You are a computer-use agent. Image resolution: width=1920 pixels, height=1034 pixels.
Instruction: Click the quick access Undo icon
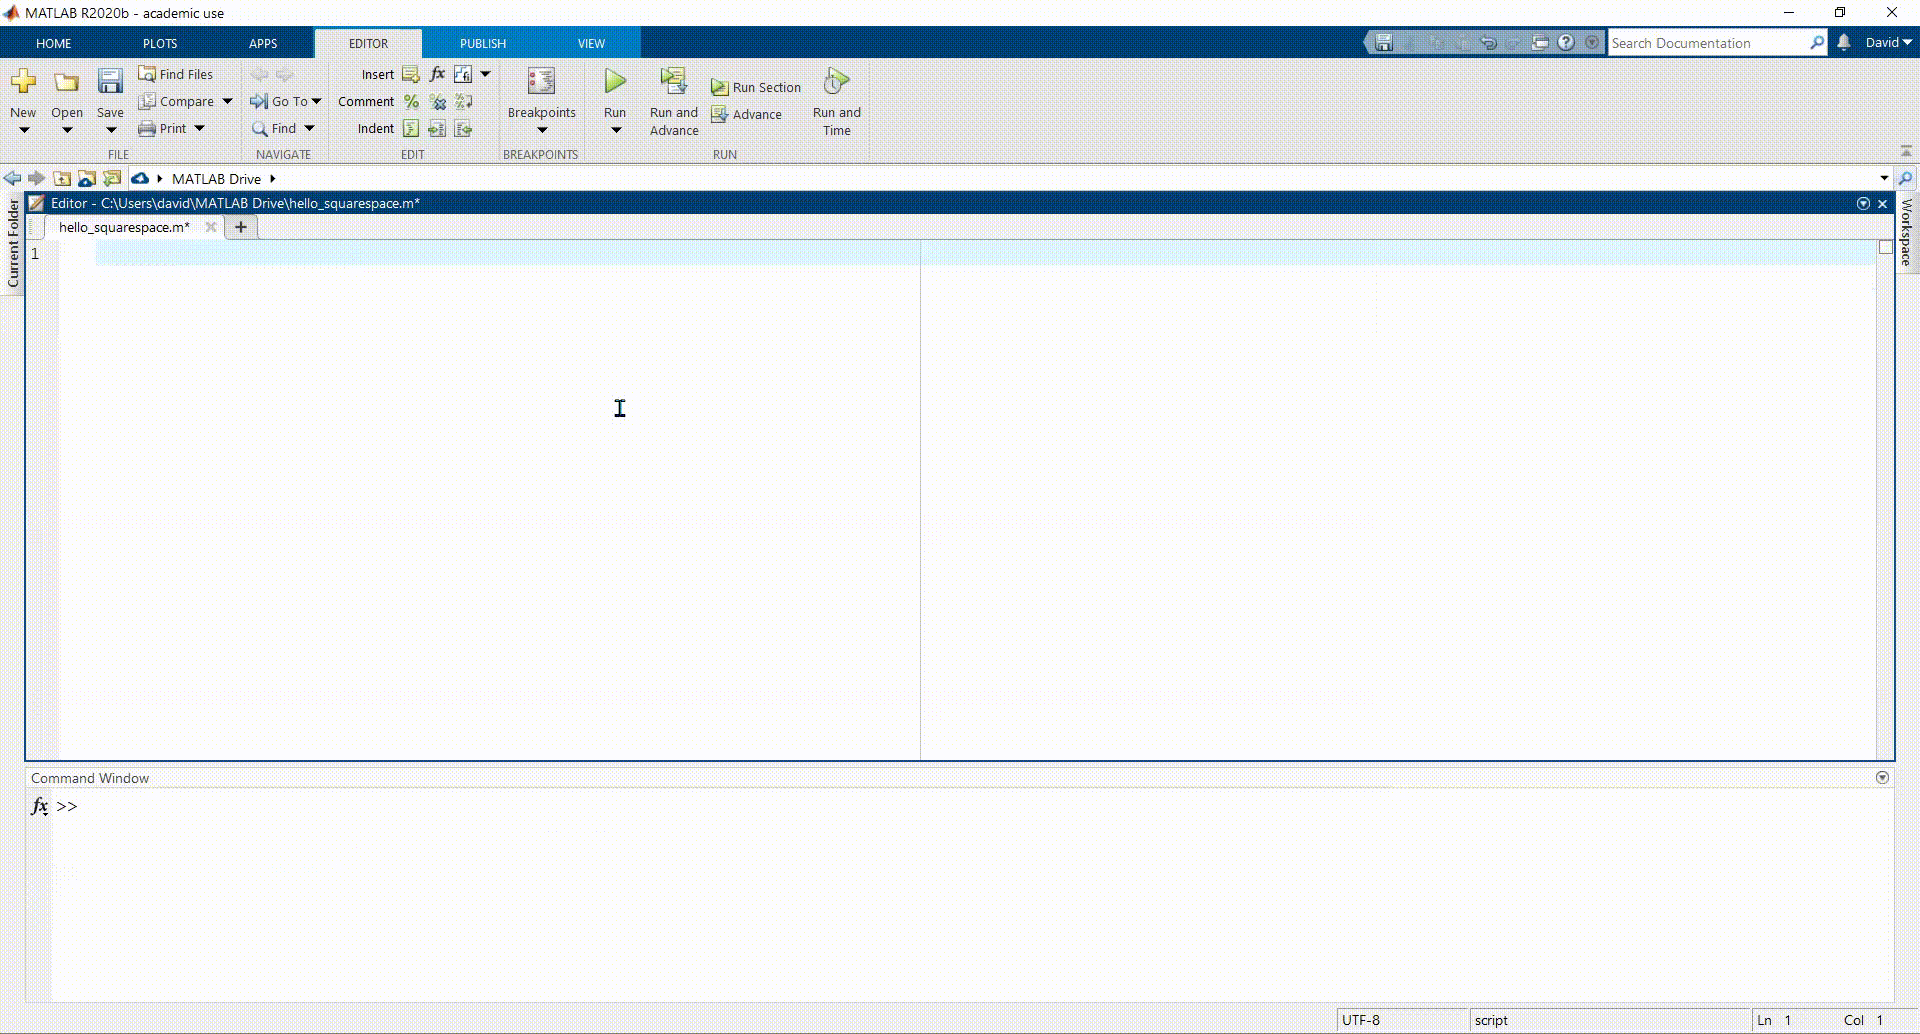[x=1488, y=43]
